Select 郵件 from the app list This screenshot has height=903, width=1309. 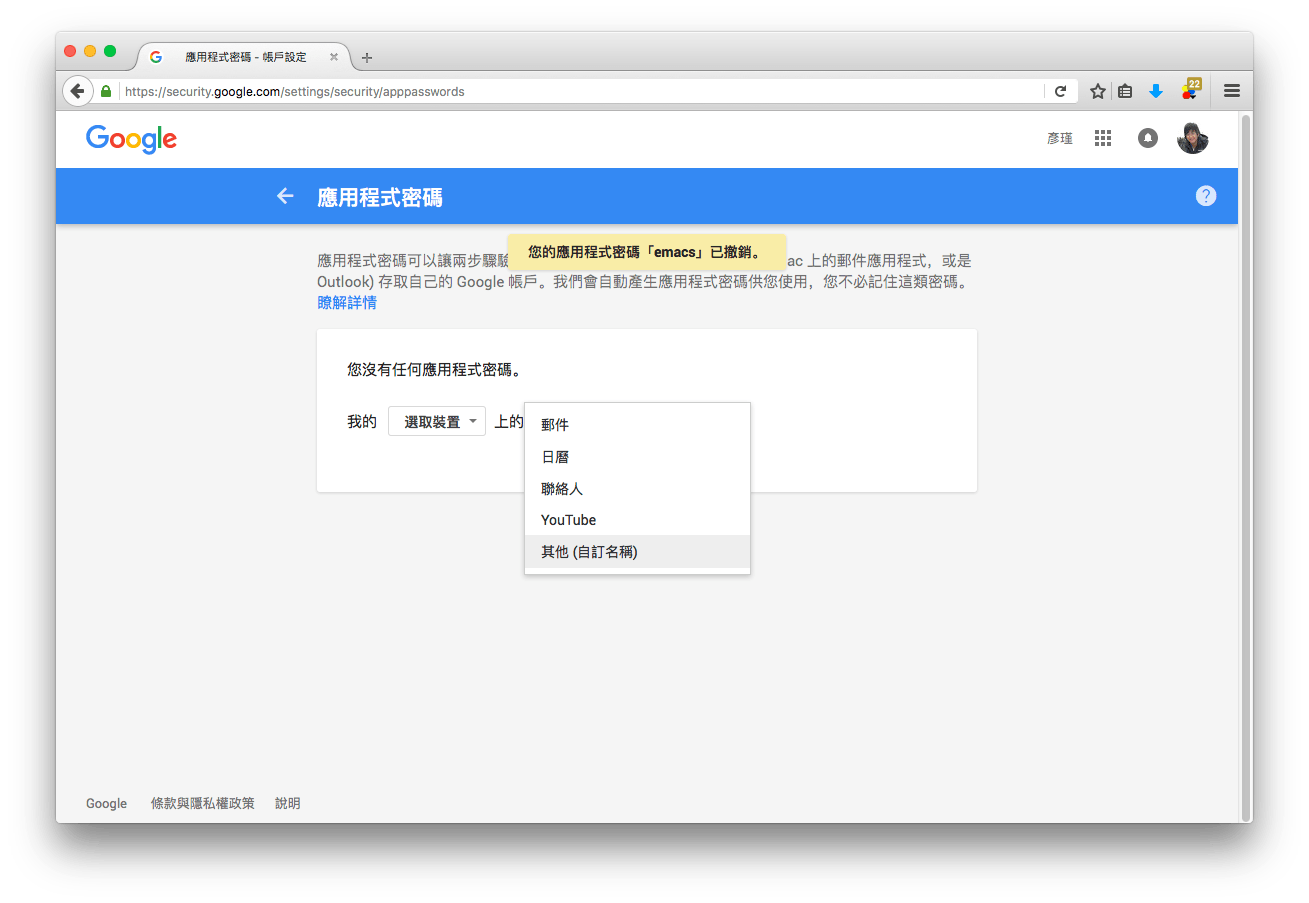coord(555,425)
